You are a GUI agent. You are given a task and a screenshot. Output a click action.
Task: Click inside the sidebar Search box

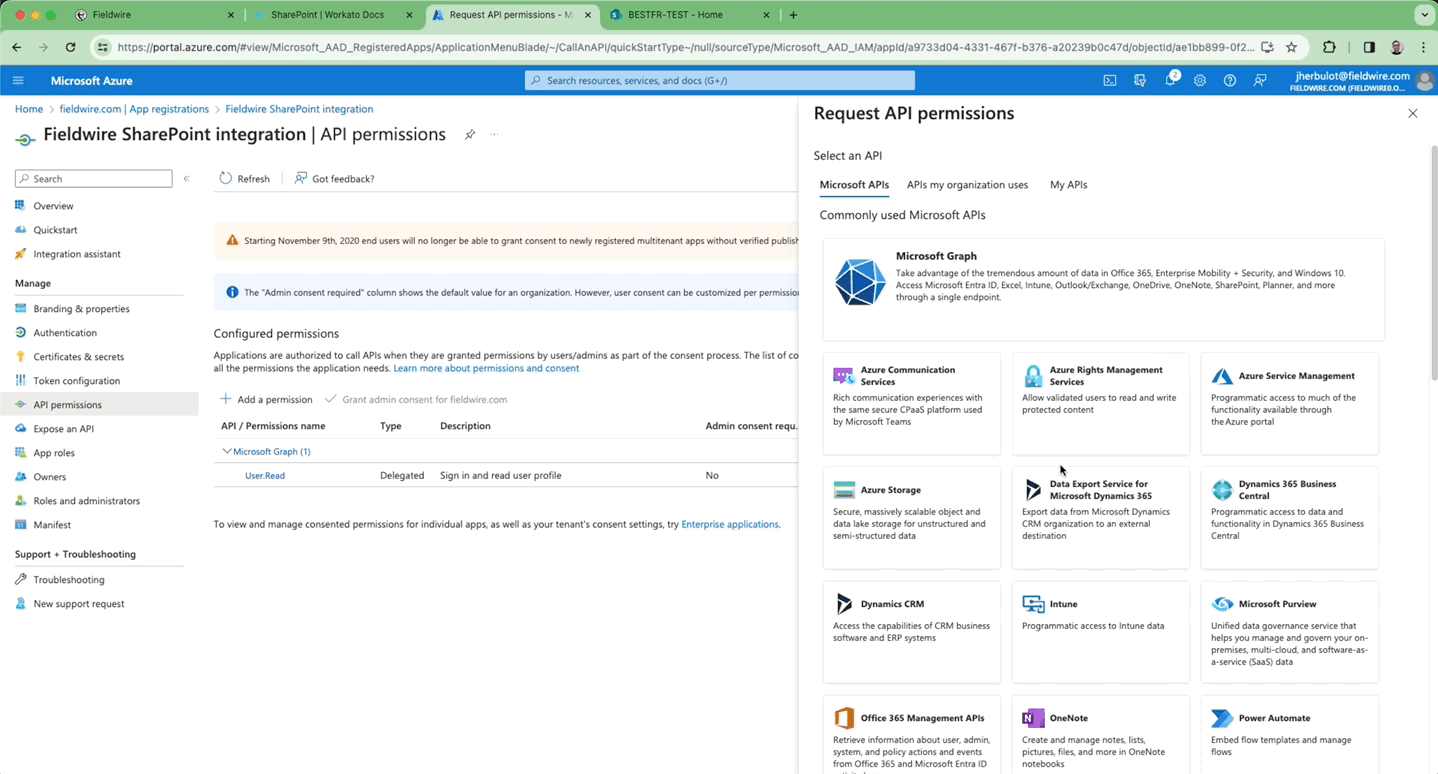point(93,178)
